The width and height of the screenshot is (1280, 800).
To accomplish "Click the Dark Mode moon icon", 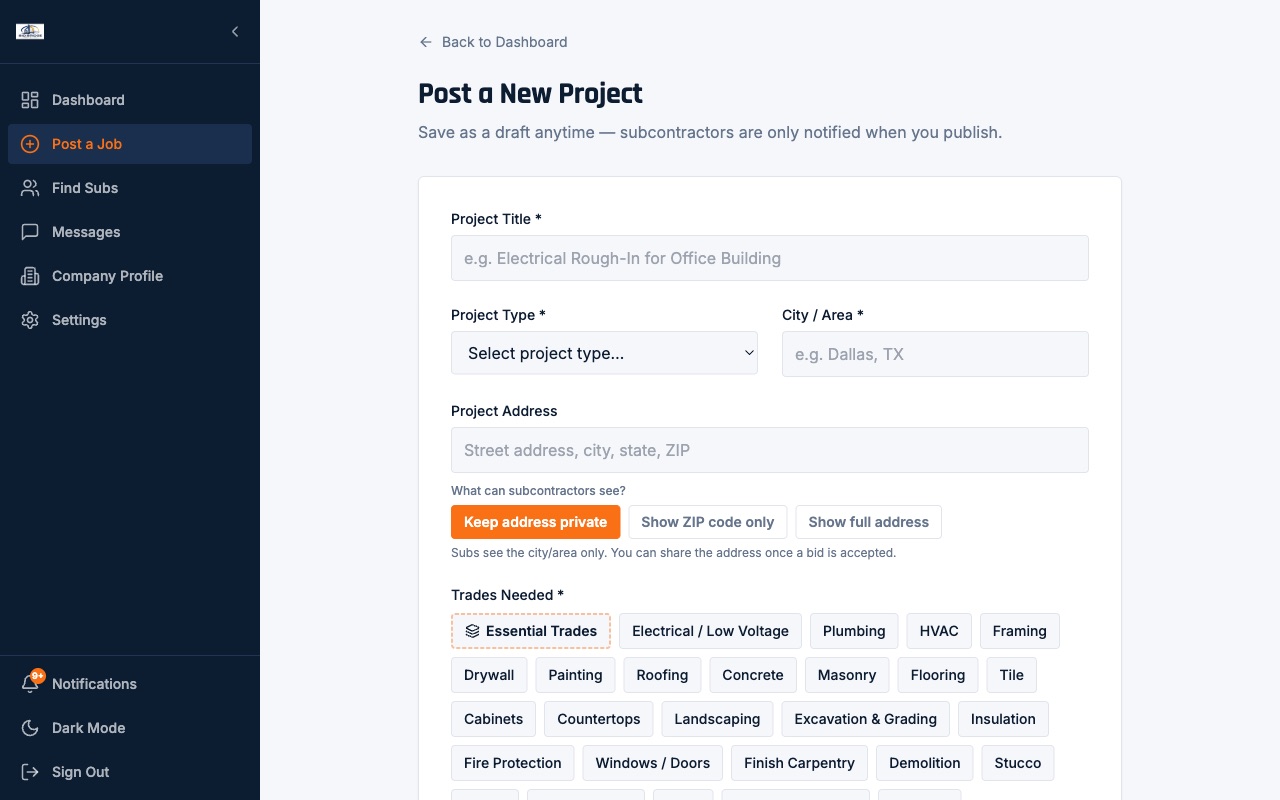I will (x=30, y=728).
